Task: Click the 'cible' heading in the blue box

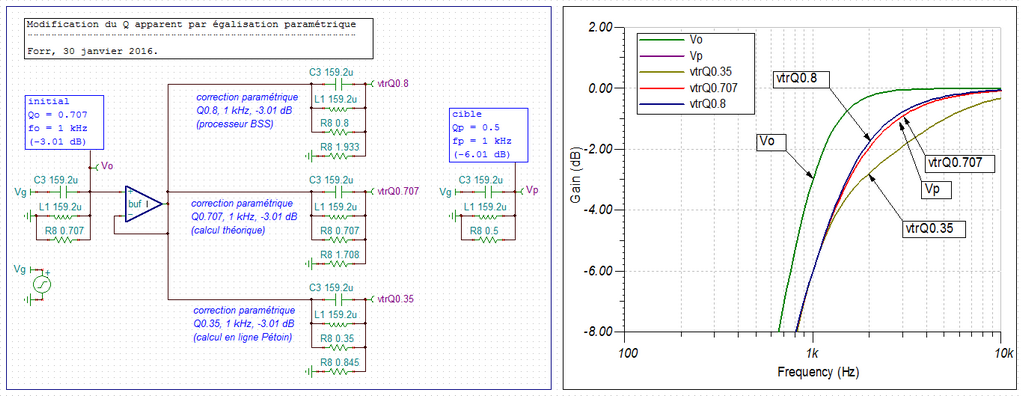Action: tap(466, 114)
